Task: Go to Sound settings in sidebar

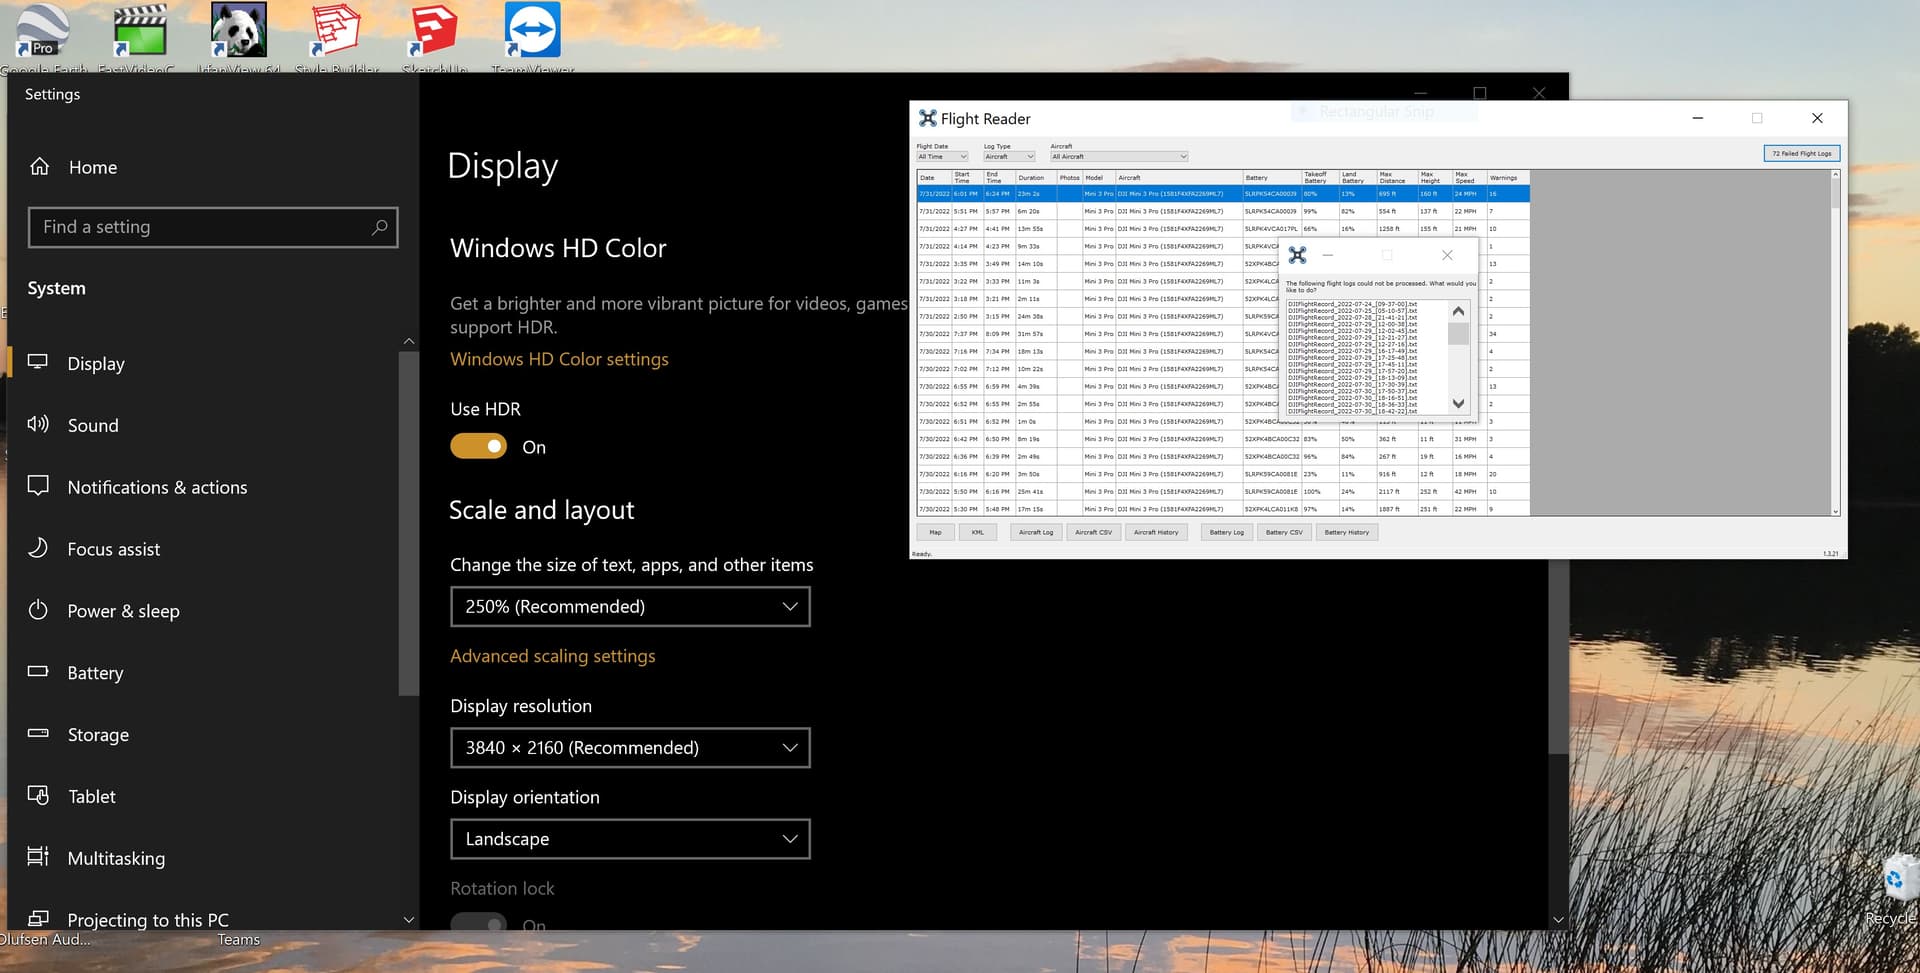Action: [x=93, y=425]
